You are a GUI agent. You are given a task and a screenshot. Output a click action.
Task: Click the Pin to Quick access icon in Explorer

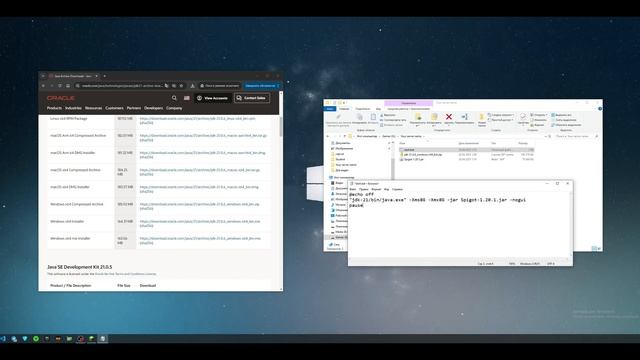pyautogui.click(x=338, y=117)
